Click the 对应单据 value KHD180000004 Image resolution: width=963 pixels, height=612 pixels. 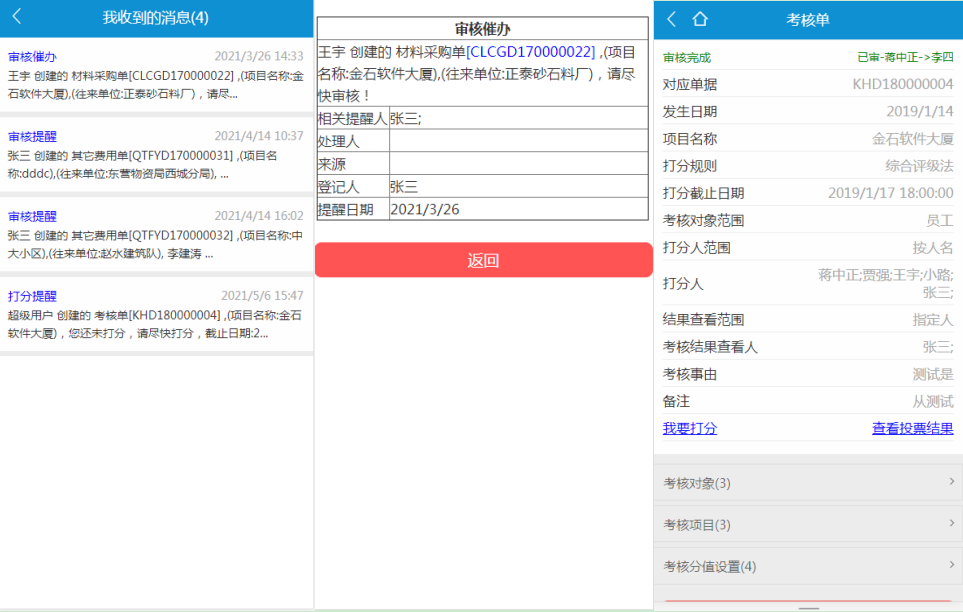[x=902, y=84]
